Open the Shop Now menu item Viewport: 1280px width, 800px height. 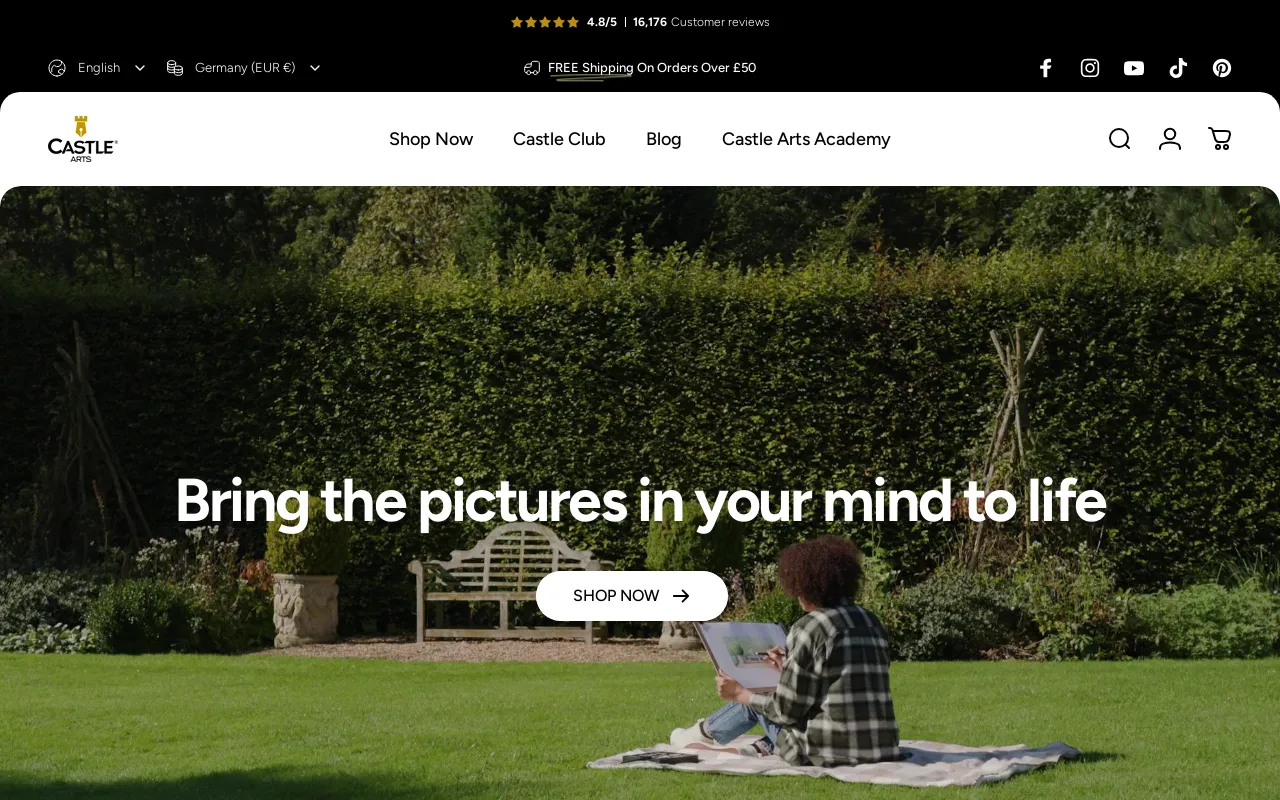pyautogui.click(x=431, y=139)
